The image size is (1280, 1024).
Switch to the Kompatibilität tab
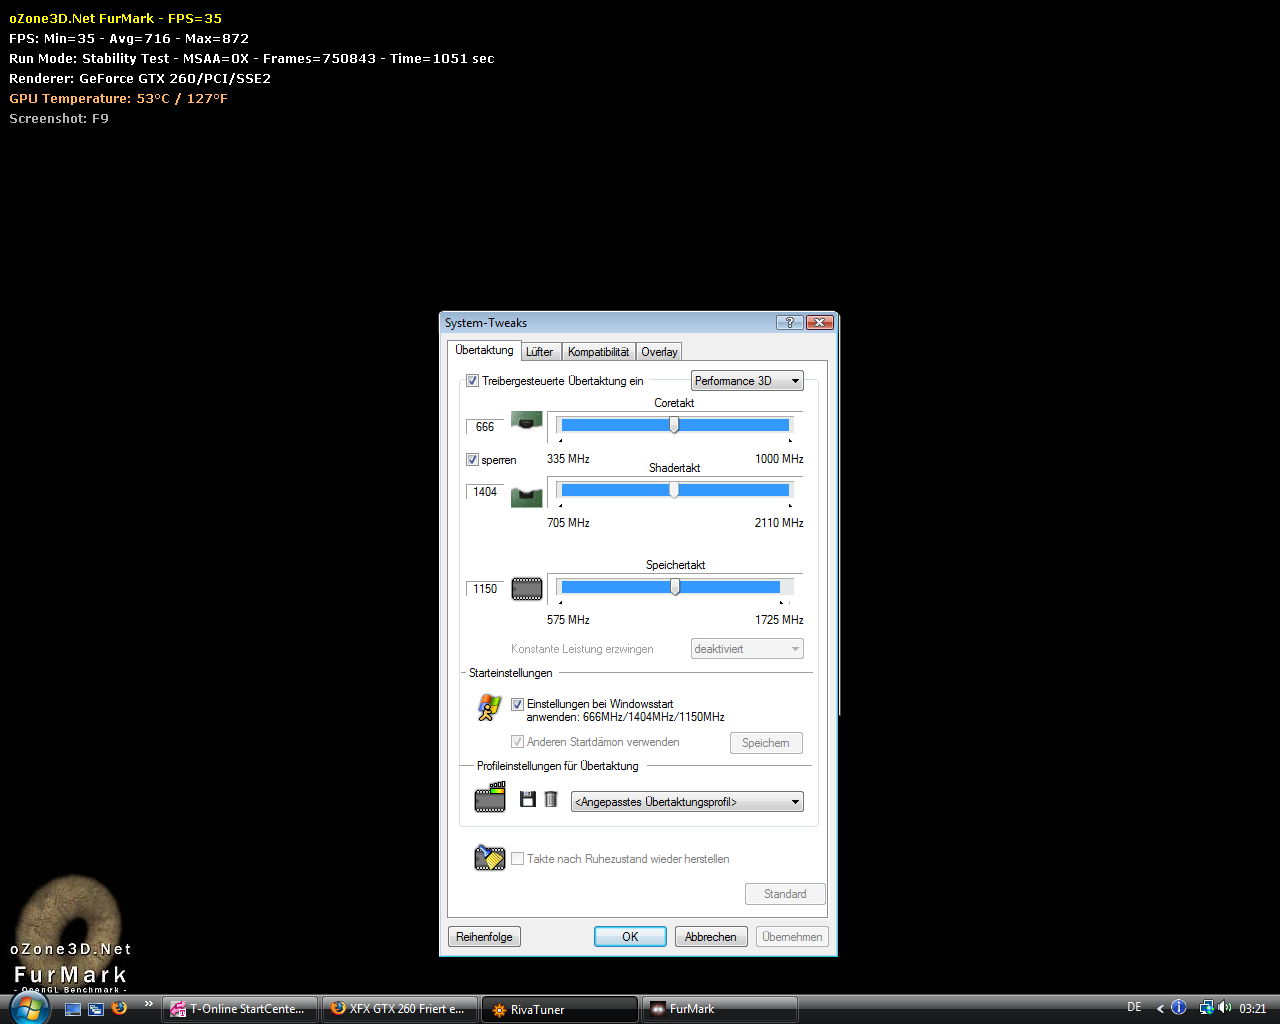[598, 352]
